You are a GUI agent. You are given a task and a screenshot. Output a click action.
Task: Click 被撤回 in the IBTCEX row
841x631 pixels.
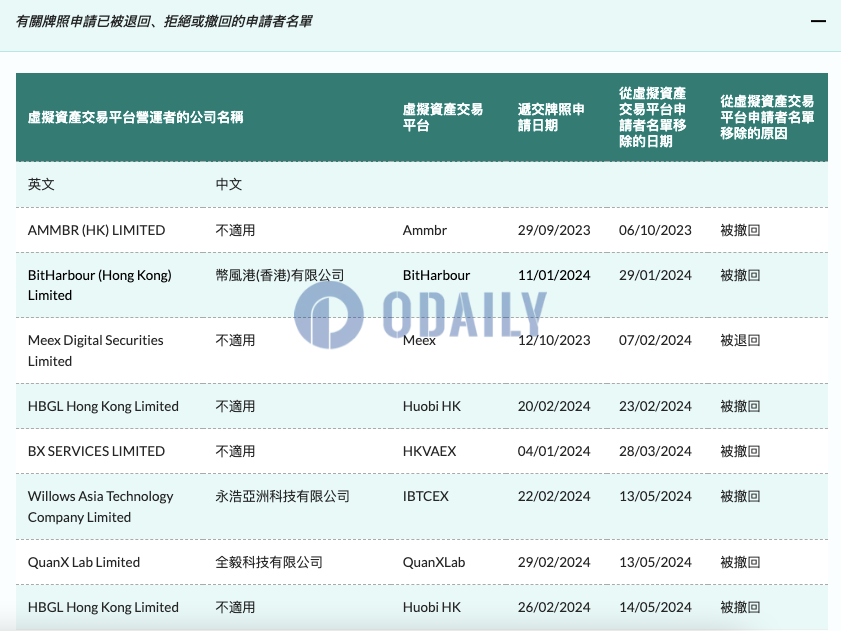740,496
